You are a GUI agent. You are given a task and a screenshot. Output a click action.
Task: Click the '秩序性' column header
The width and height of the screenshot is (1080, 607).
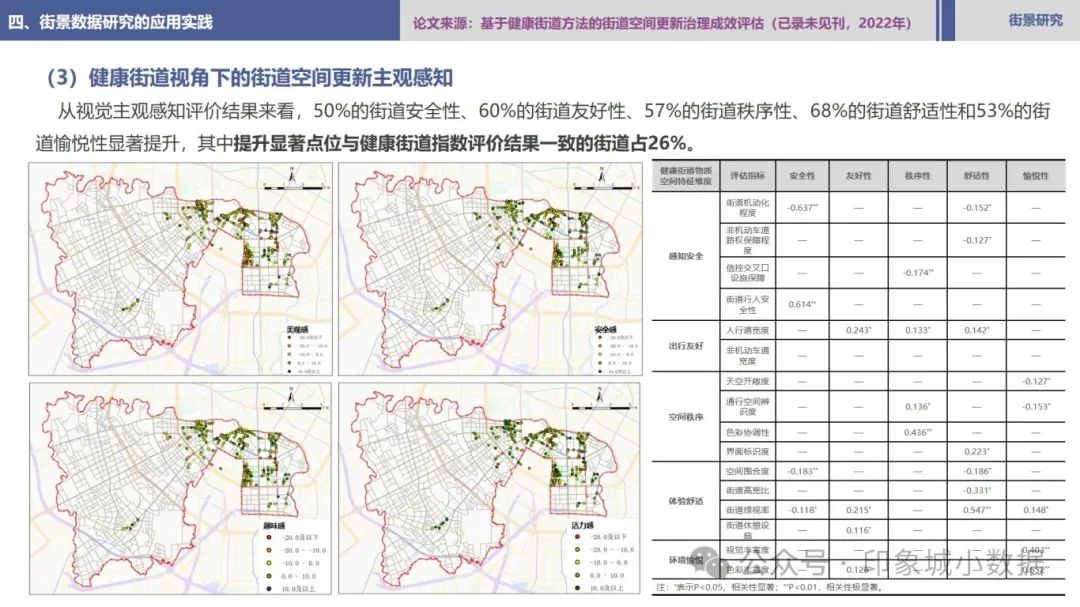click(917, 176)
